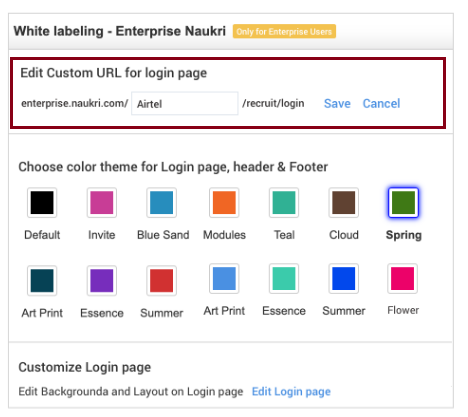The height and width of the screenshot is (417, 468).
Task: Choose the Teal theme swatch
Action: point(284,202)
